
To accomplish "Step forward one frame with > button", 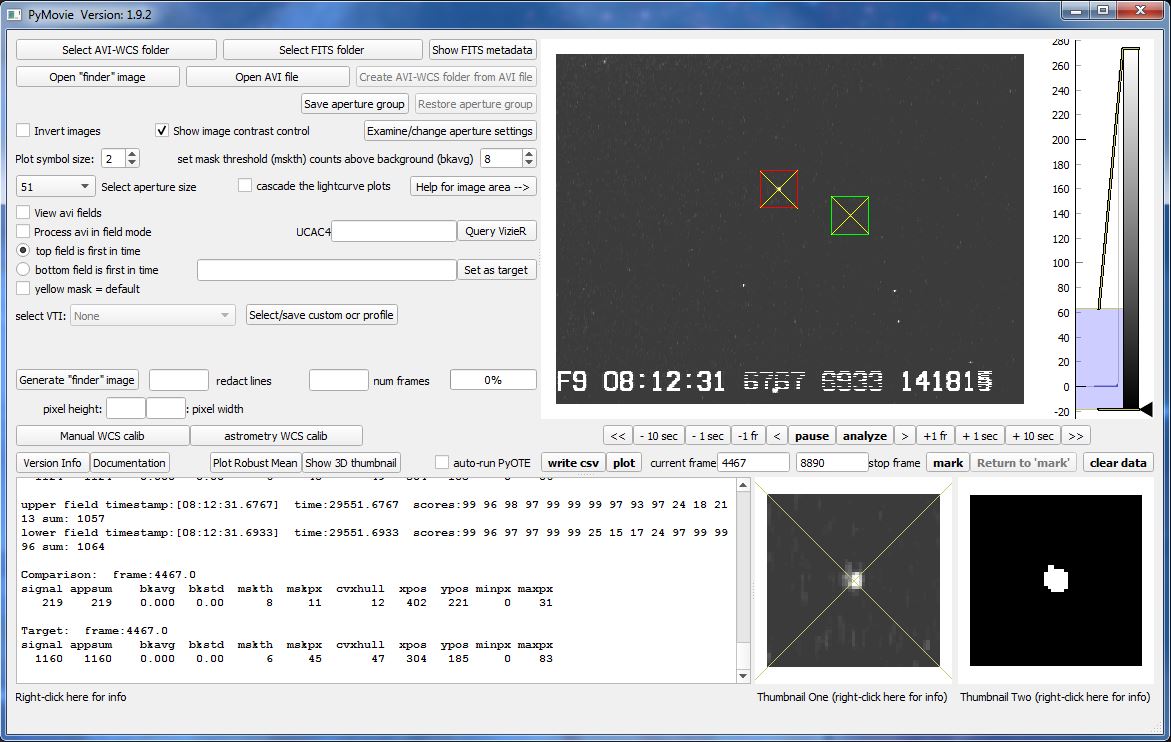I will click(903, 436).
